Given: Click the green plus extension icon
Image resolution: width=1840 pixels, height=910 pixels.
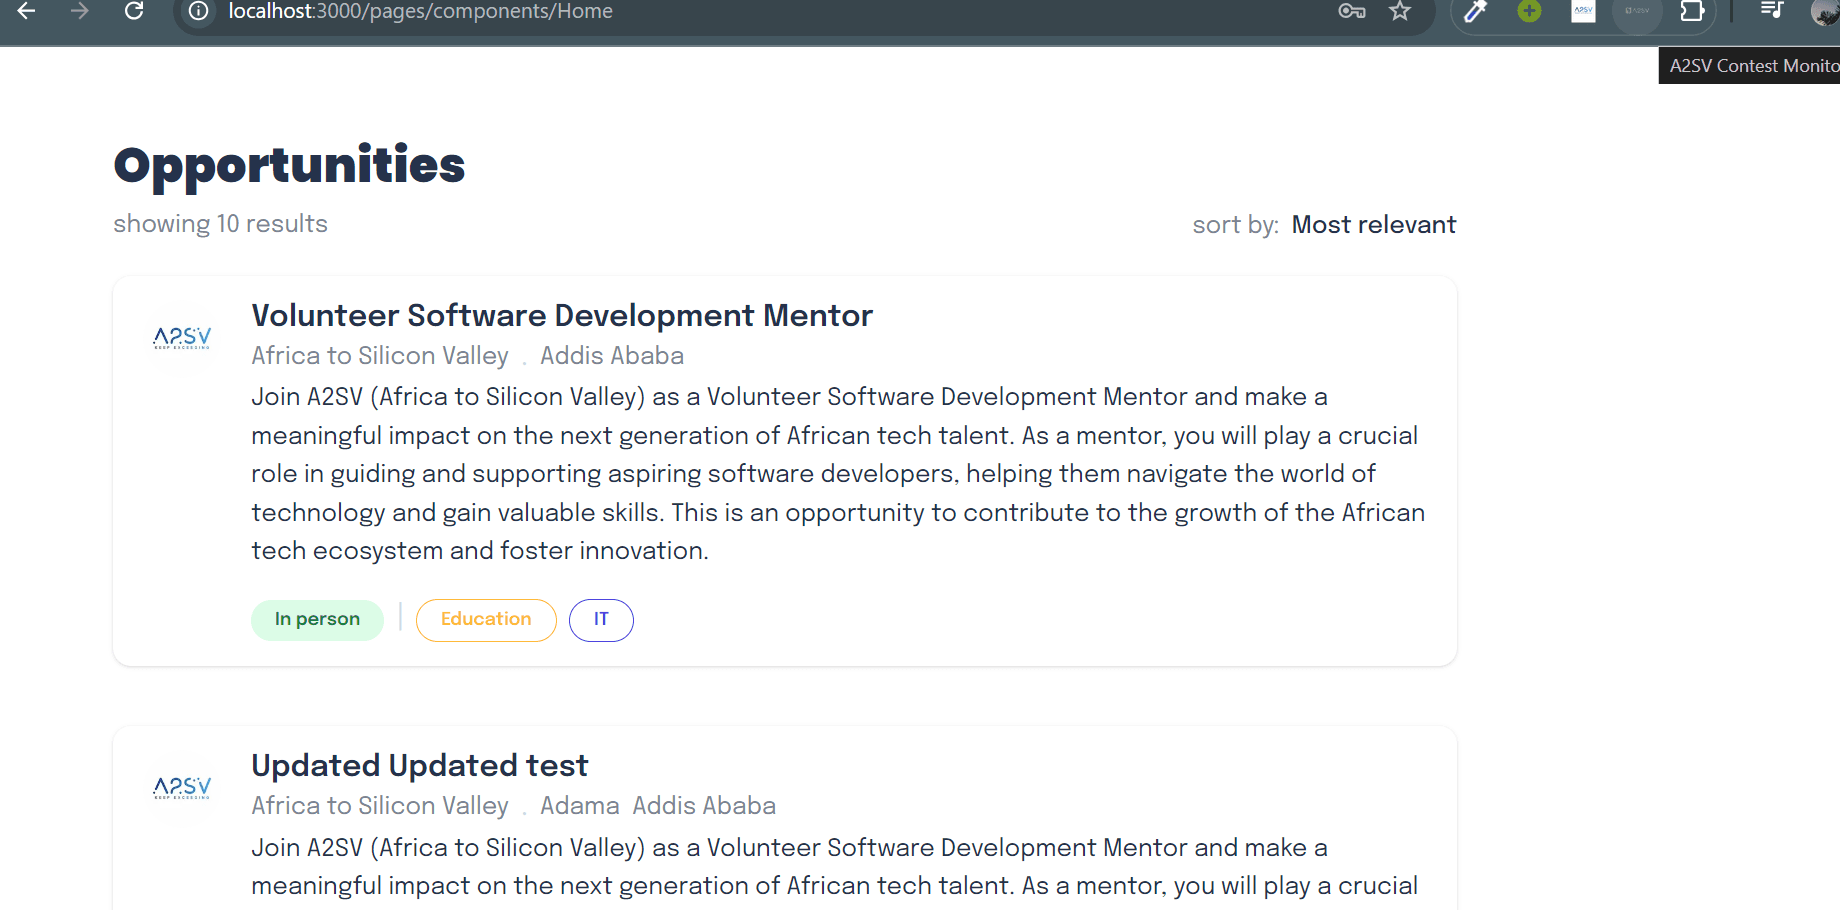Looking at the screenshot, I should coord(1529,11).
